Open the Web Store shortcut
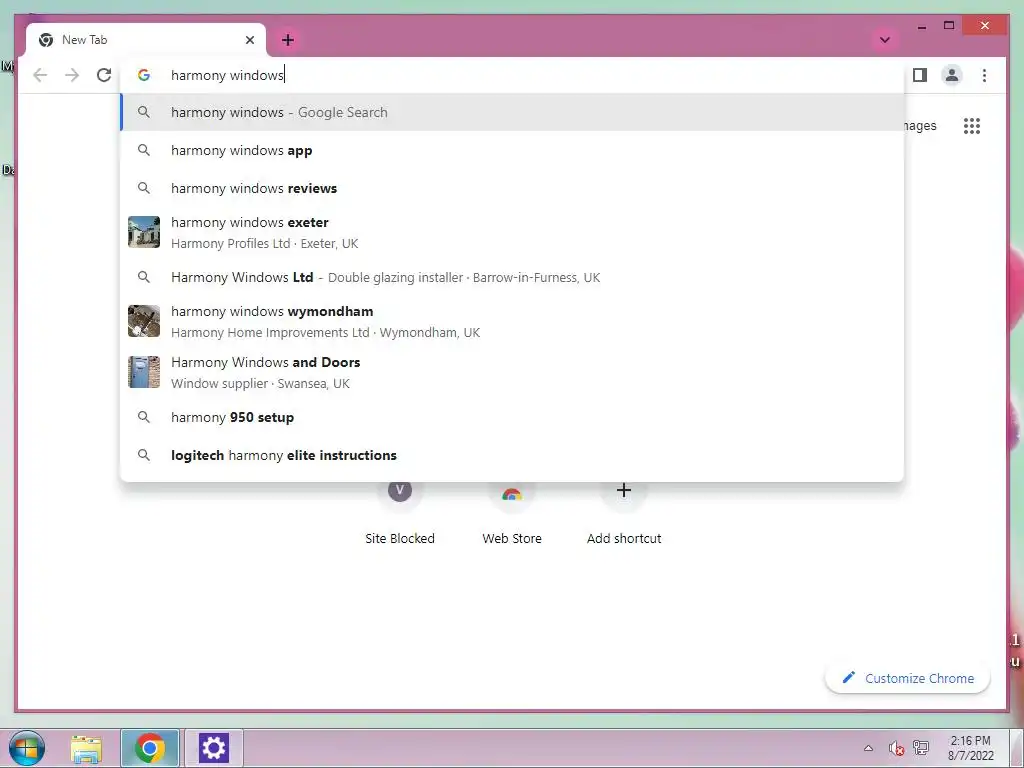 click(512, 513)
